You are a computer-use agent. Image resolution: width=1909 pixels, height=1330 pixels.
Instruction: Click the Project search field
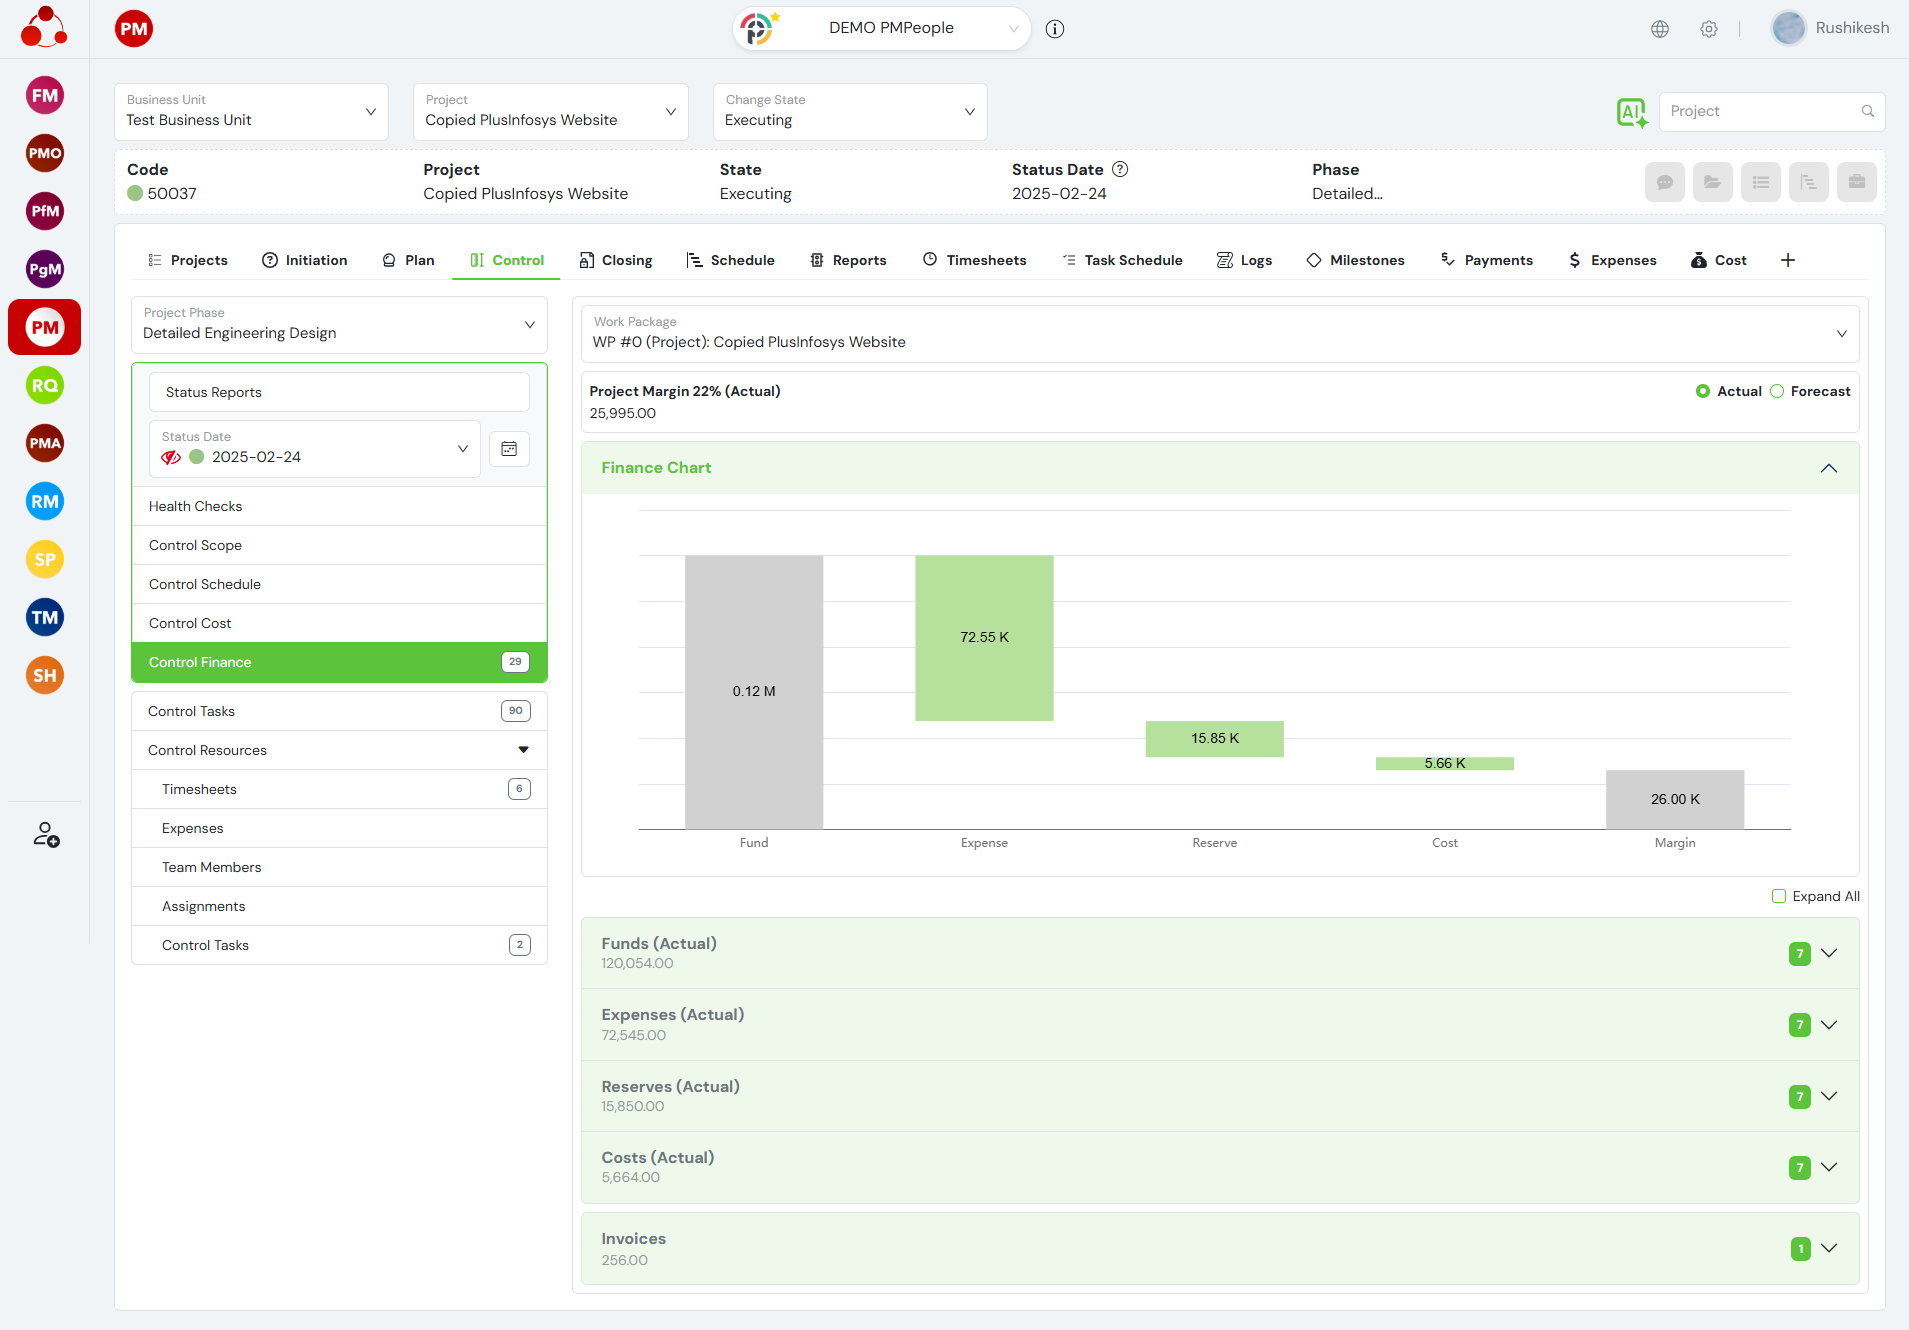click(1762, 112)
